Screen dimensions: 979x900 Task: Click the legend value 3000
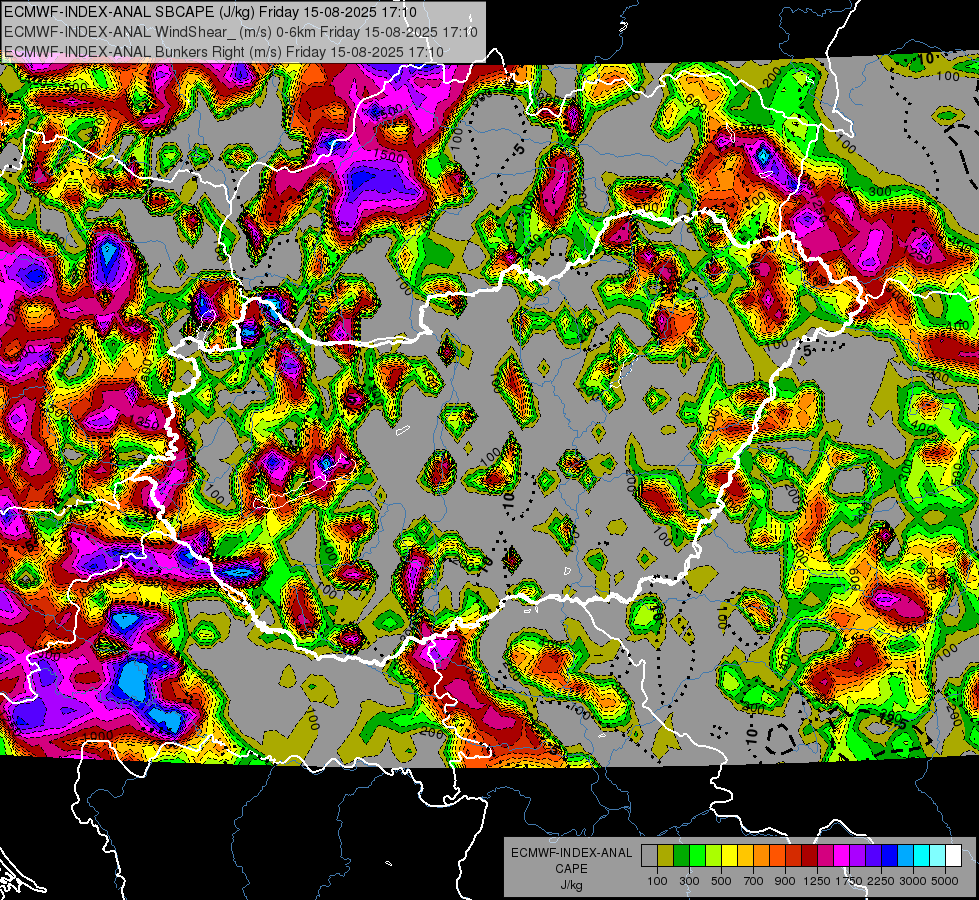(913, 881)
